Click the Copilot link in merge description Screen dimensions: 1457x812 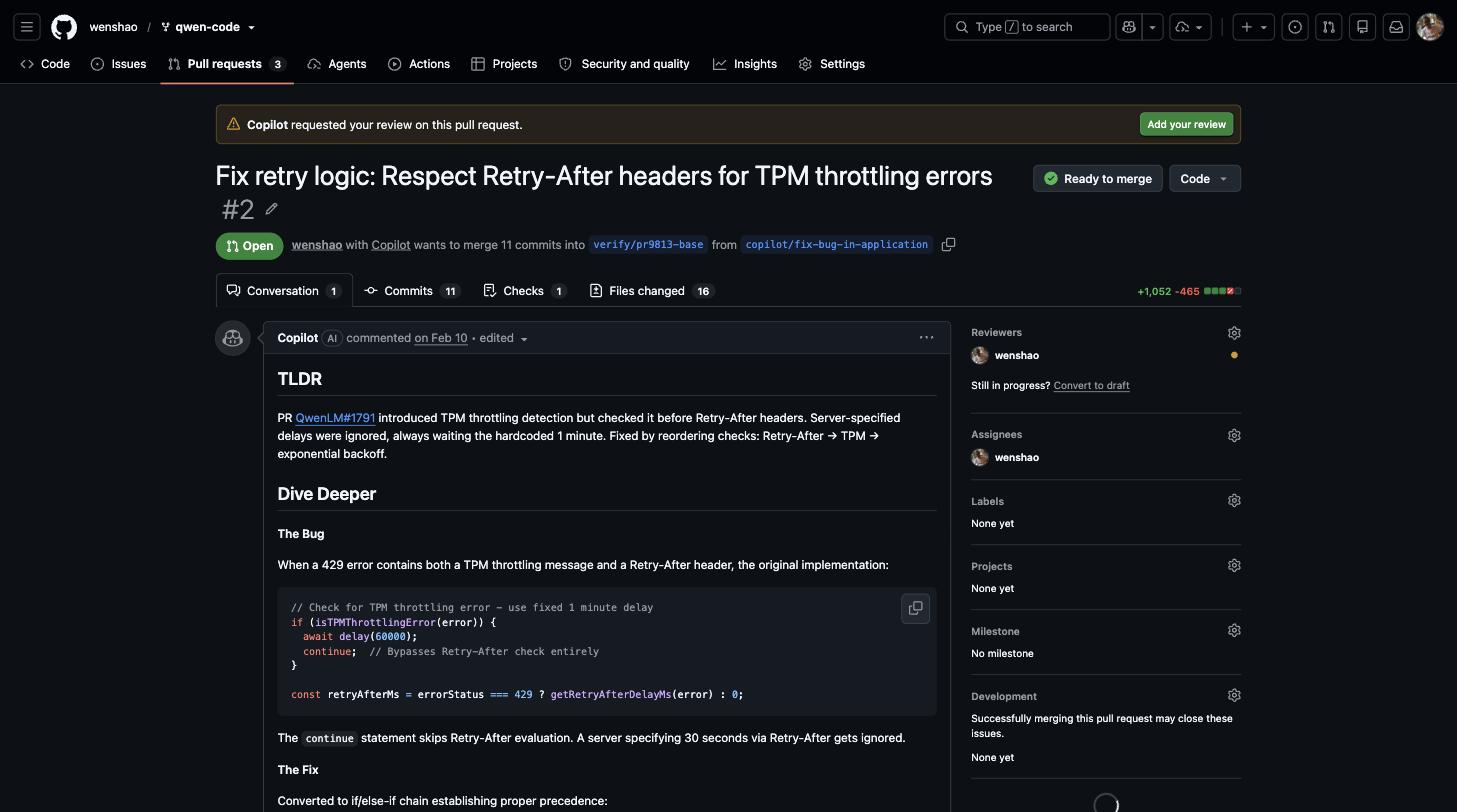(x=391, y=245)
